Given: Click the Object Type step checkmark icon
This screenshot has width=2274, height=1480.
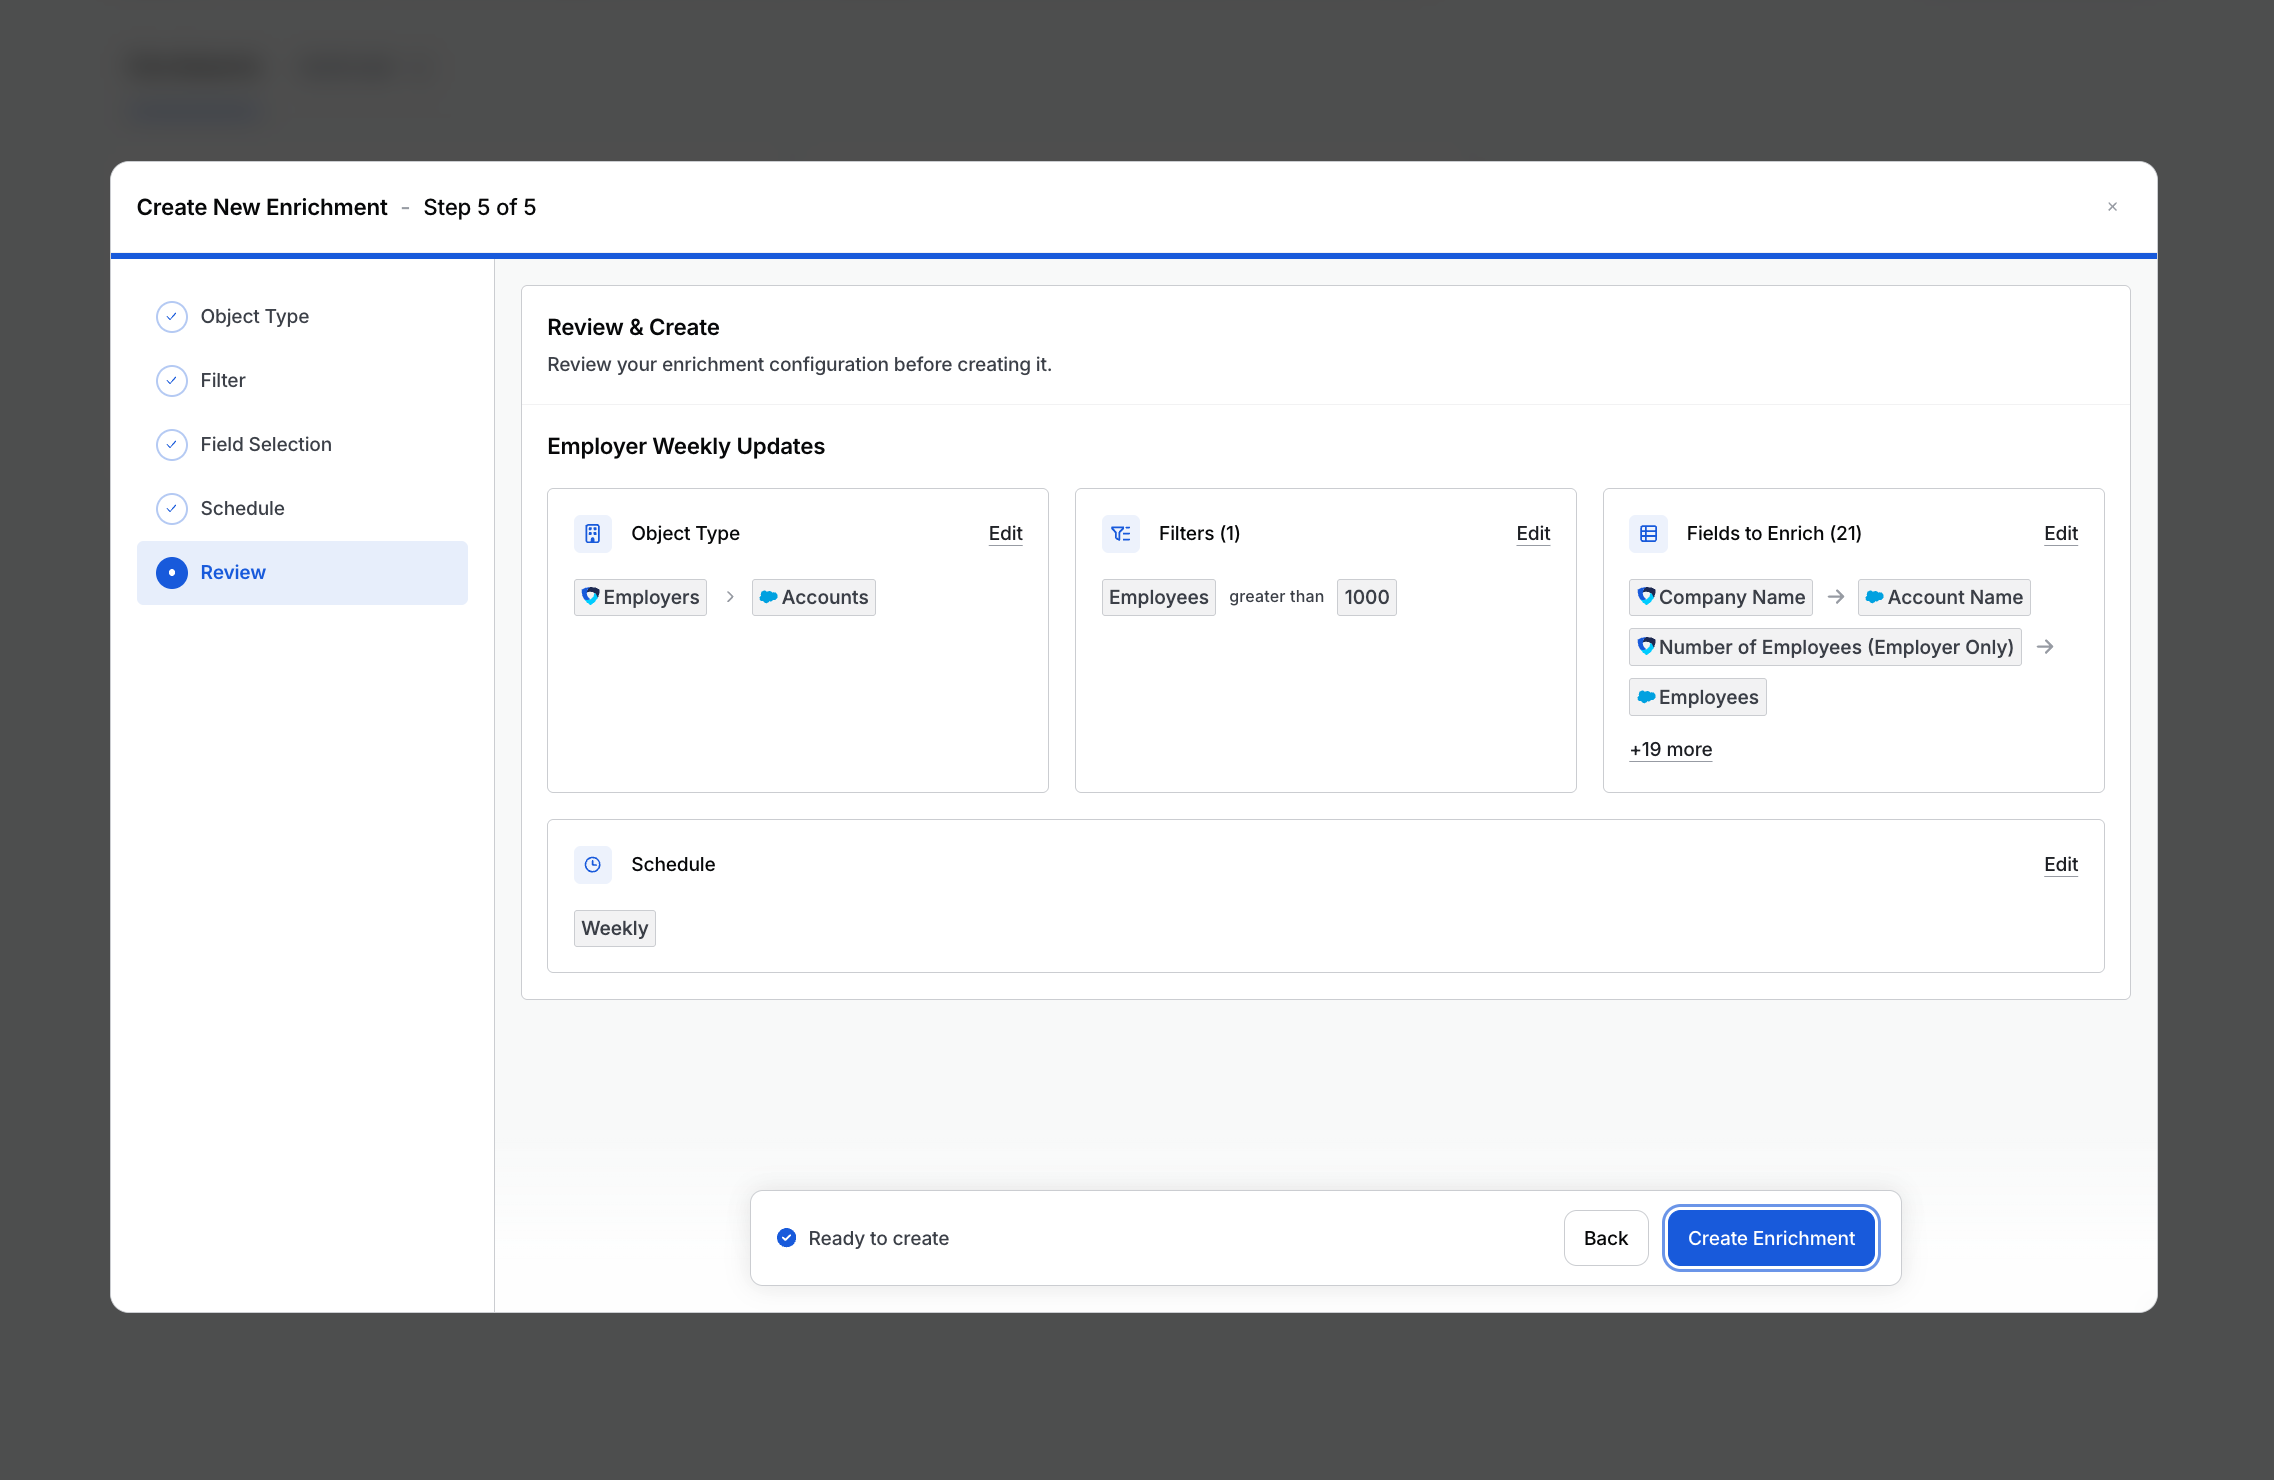Looking at the screenshot, I should [172, 317].
